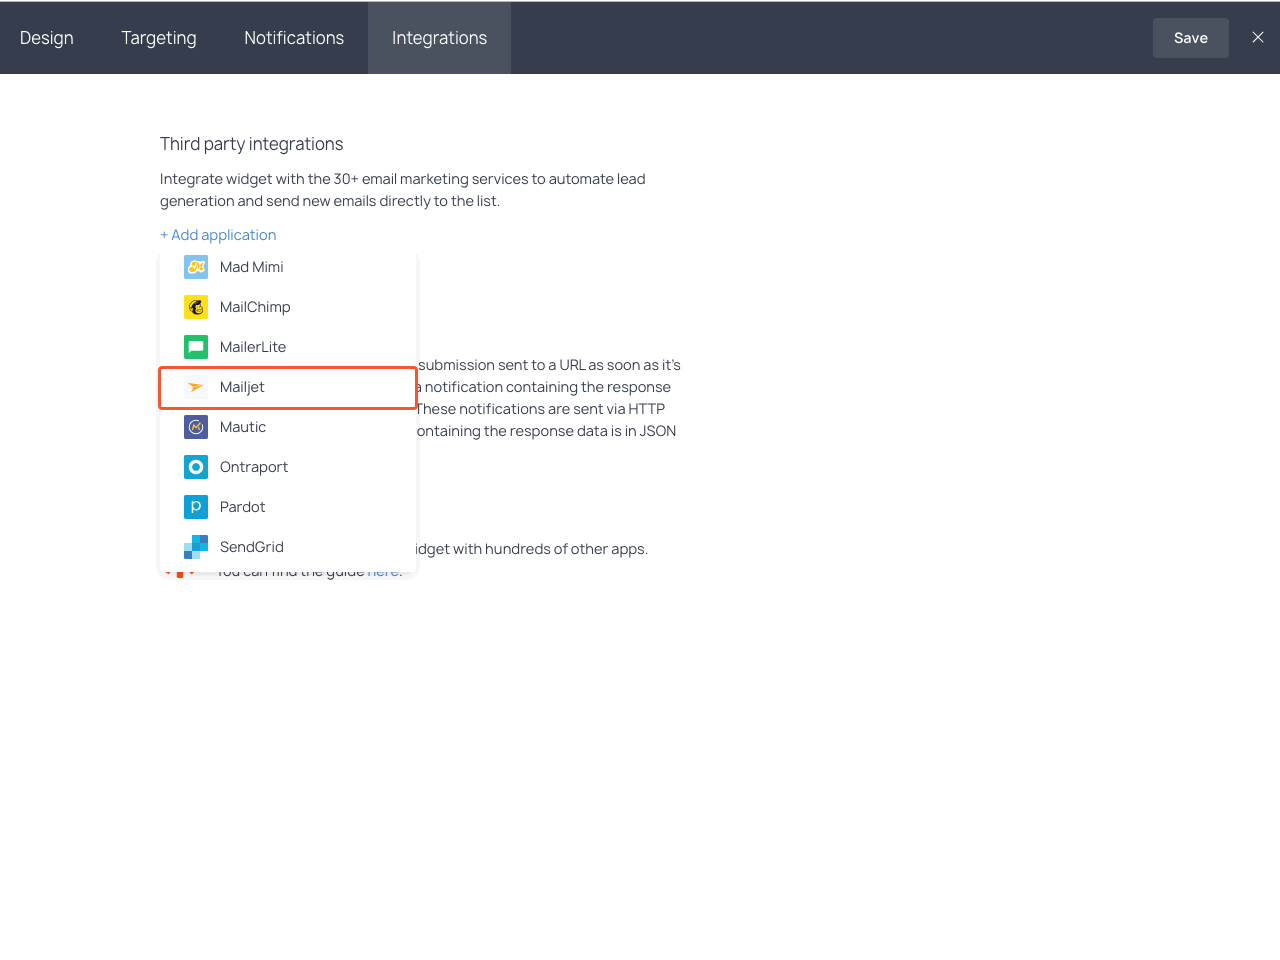Click the Pardot icon
The image size is (1280, 960).
(196, 507)
